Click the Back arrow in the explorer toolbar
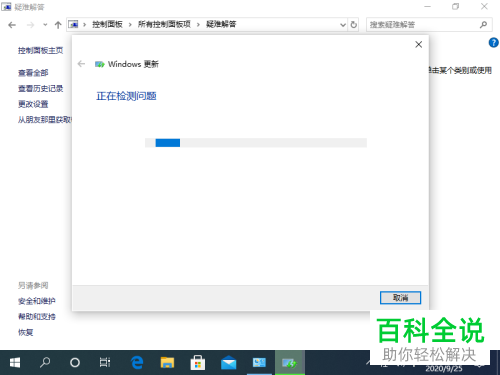 click(12, 25)
